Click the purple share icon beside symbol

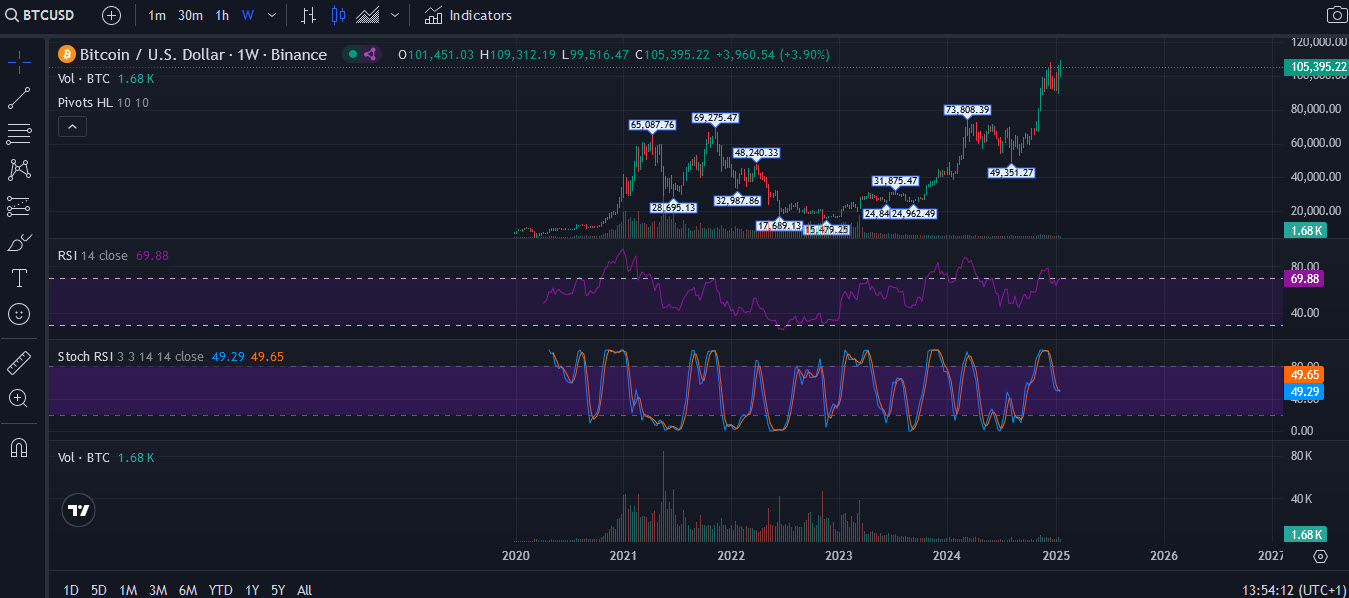click(369, 54)
